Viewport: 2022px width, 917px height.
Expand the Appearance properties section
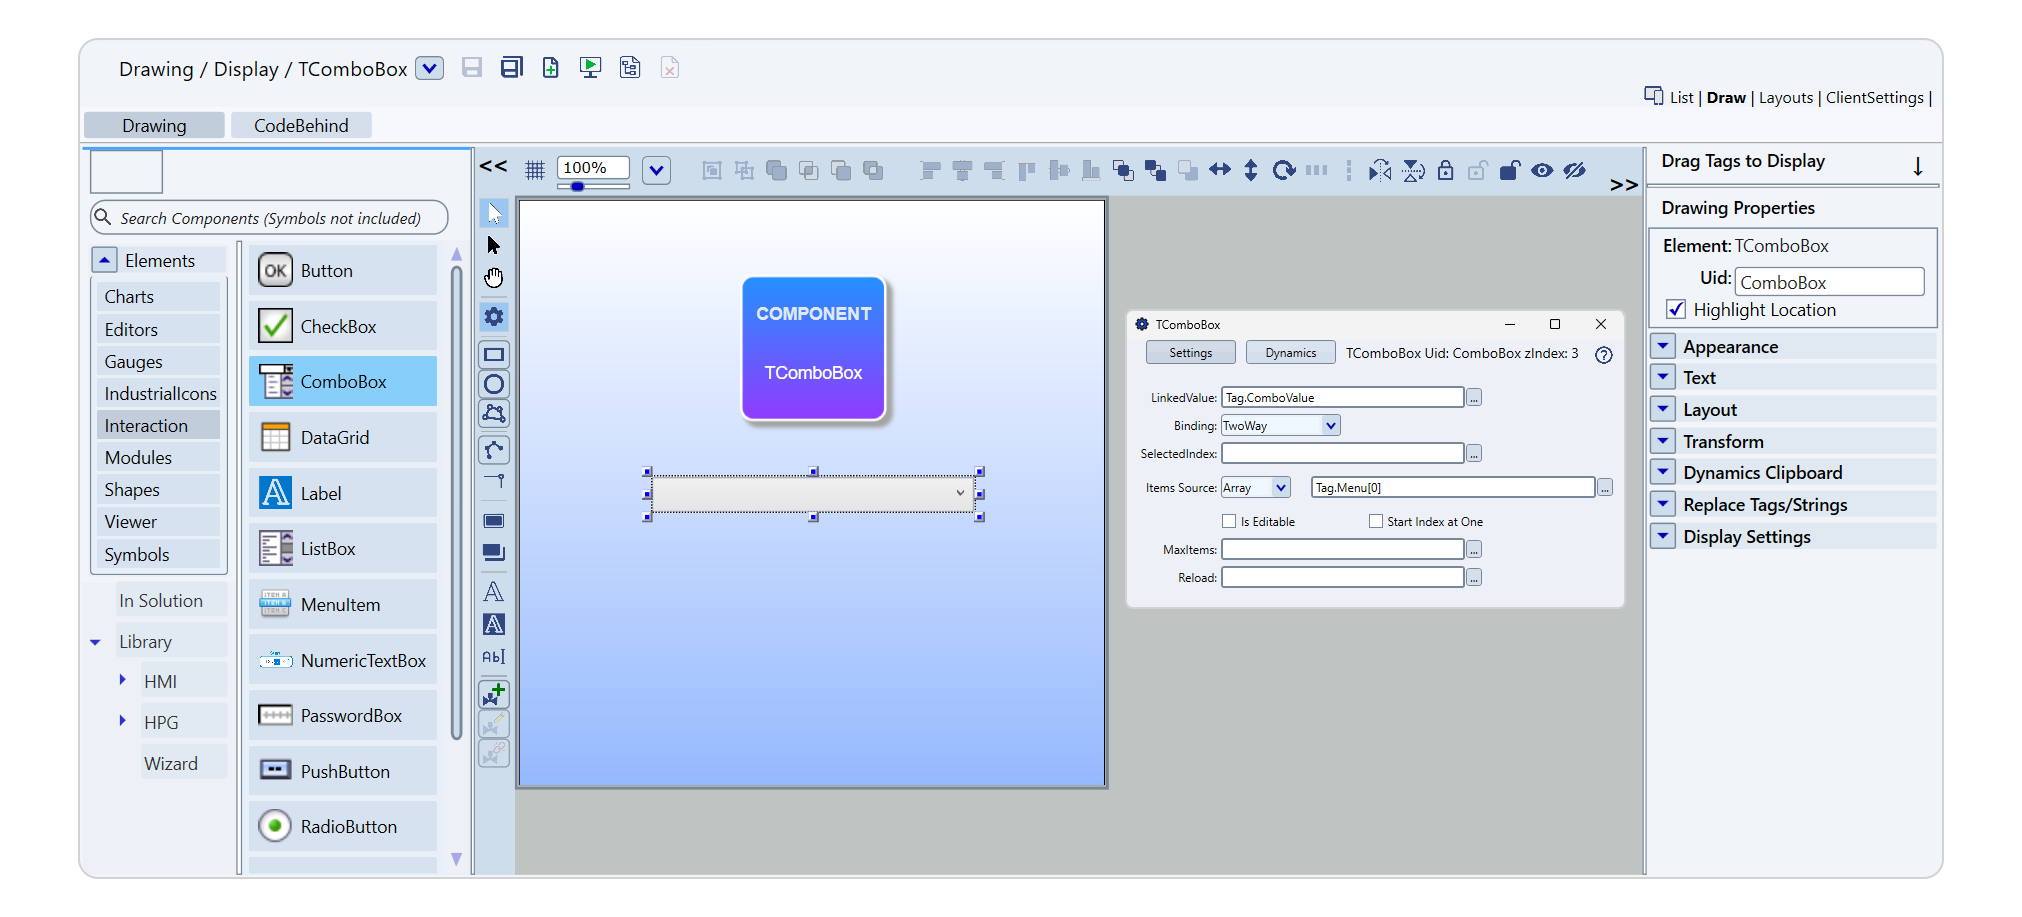(1663, 347)
